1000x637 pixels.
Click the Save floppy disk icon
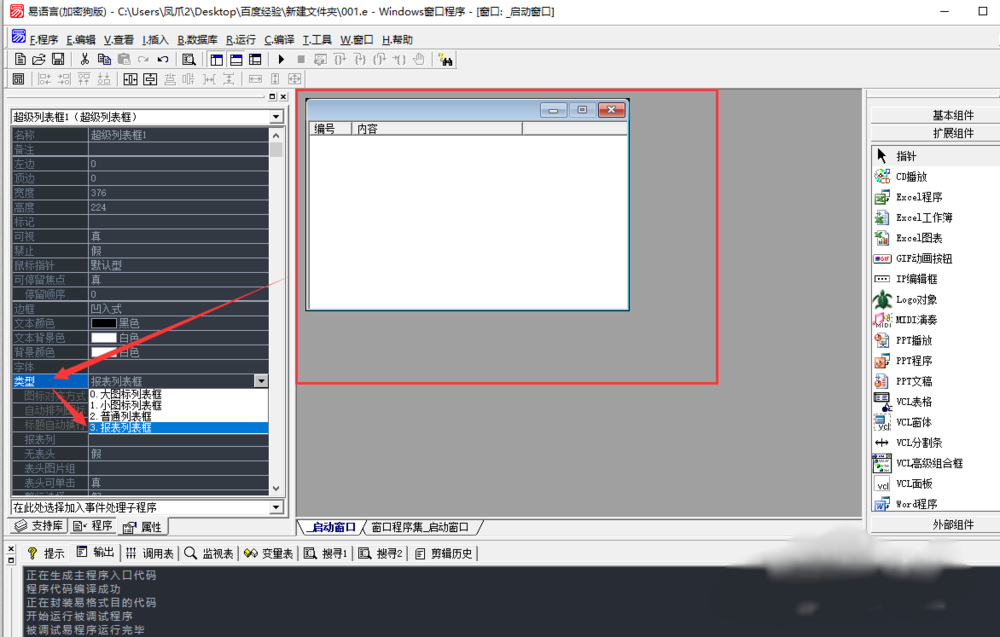pyautogui.click(x=58, y=59)
